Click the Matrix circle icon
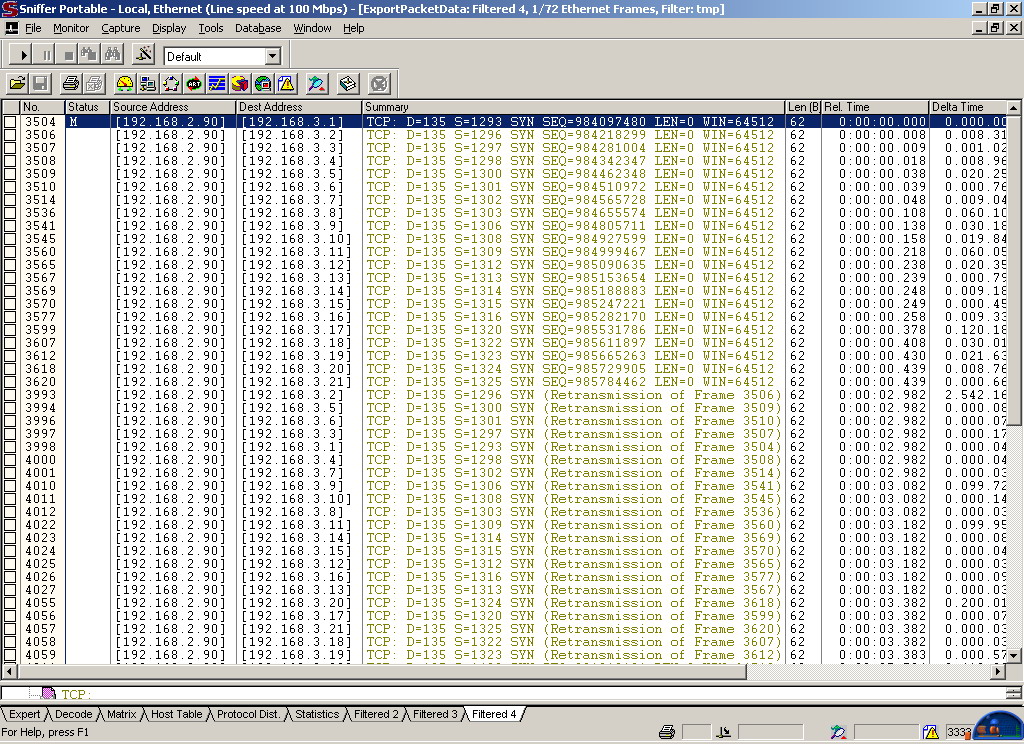The height and width of the screenshot is (744, 1024). point(171,83)
